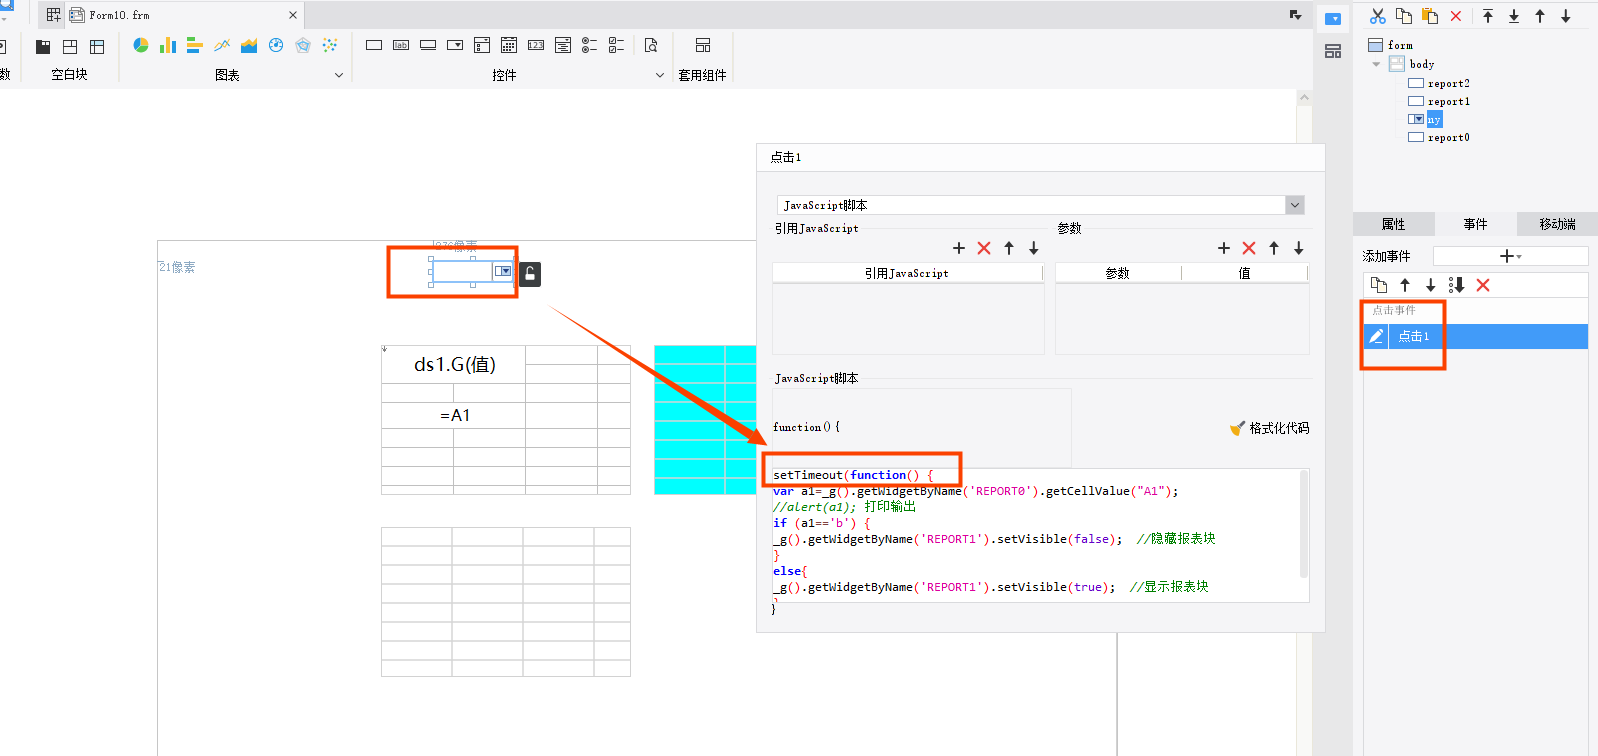Image resolution: width=1598 pixels, height=756 pixels.
Task: Switch to the 属性 tab
Action: 1393,224
